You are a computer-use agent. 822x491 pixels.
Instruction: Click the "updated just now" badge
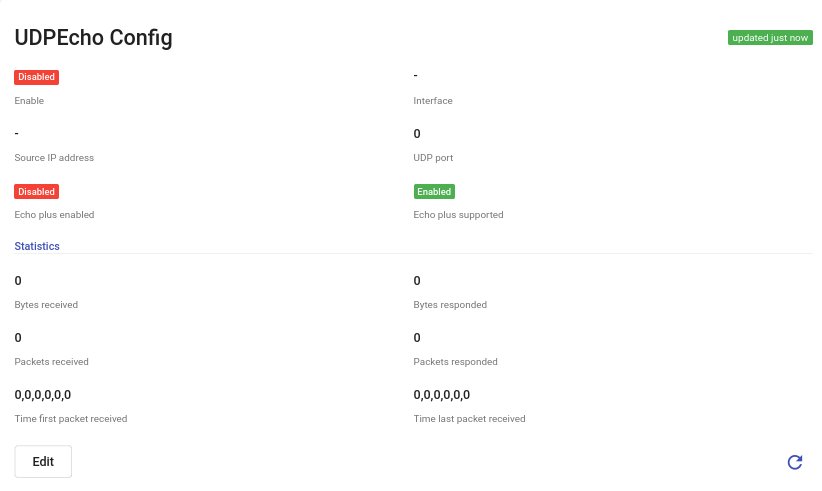[770, 38]
